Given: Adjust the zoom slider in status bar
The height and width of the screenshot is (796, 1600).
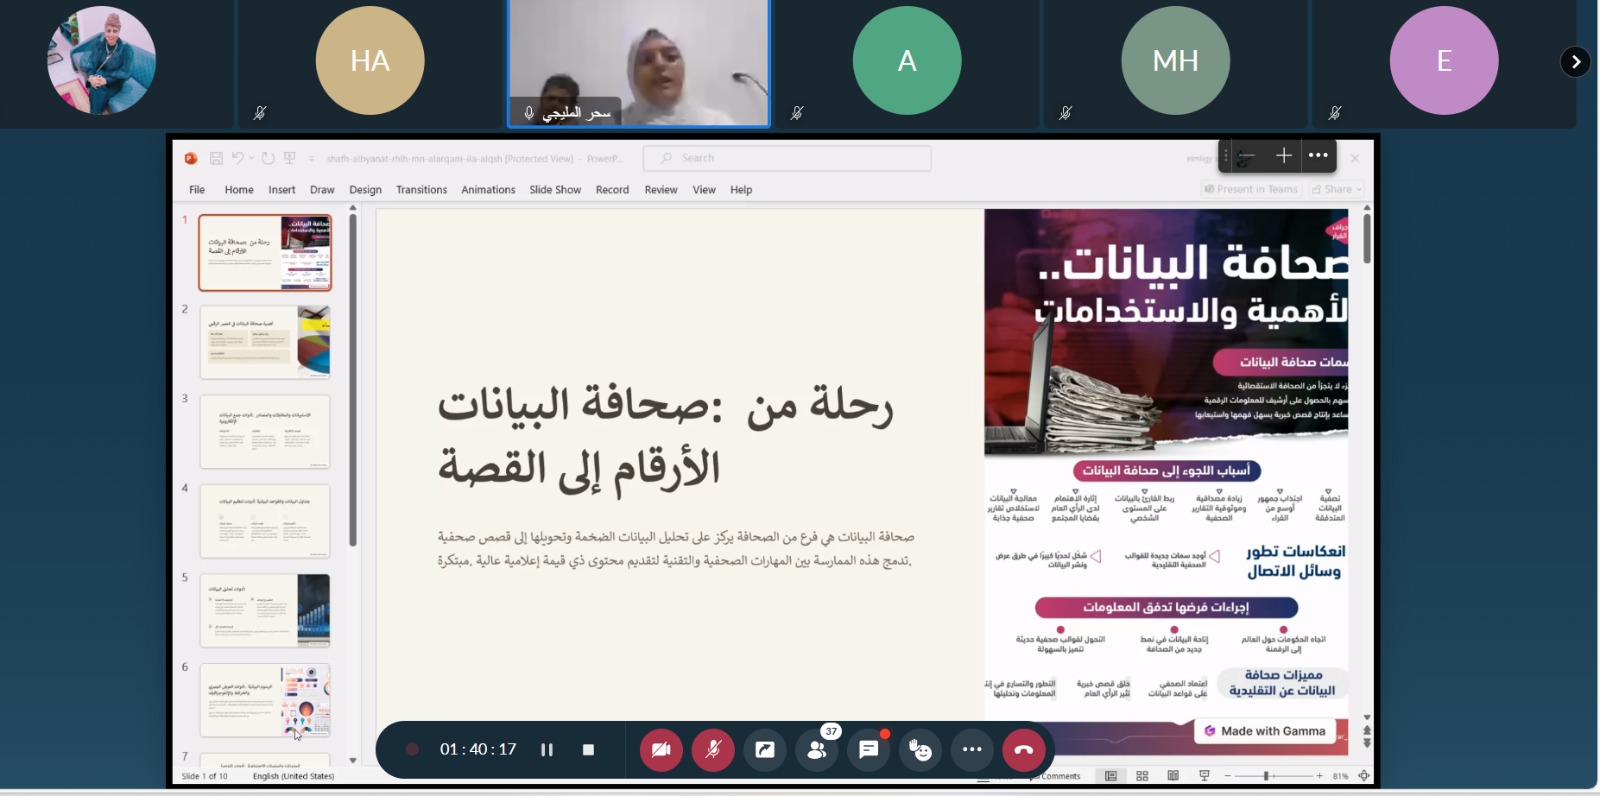Looking at the screenshot, I should tap(1266, 776).
